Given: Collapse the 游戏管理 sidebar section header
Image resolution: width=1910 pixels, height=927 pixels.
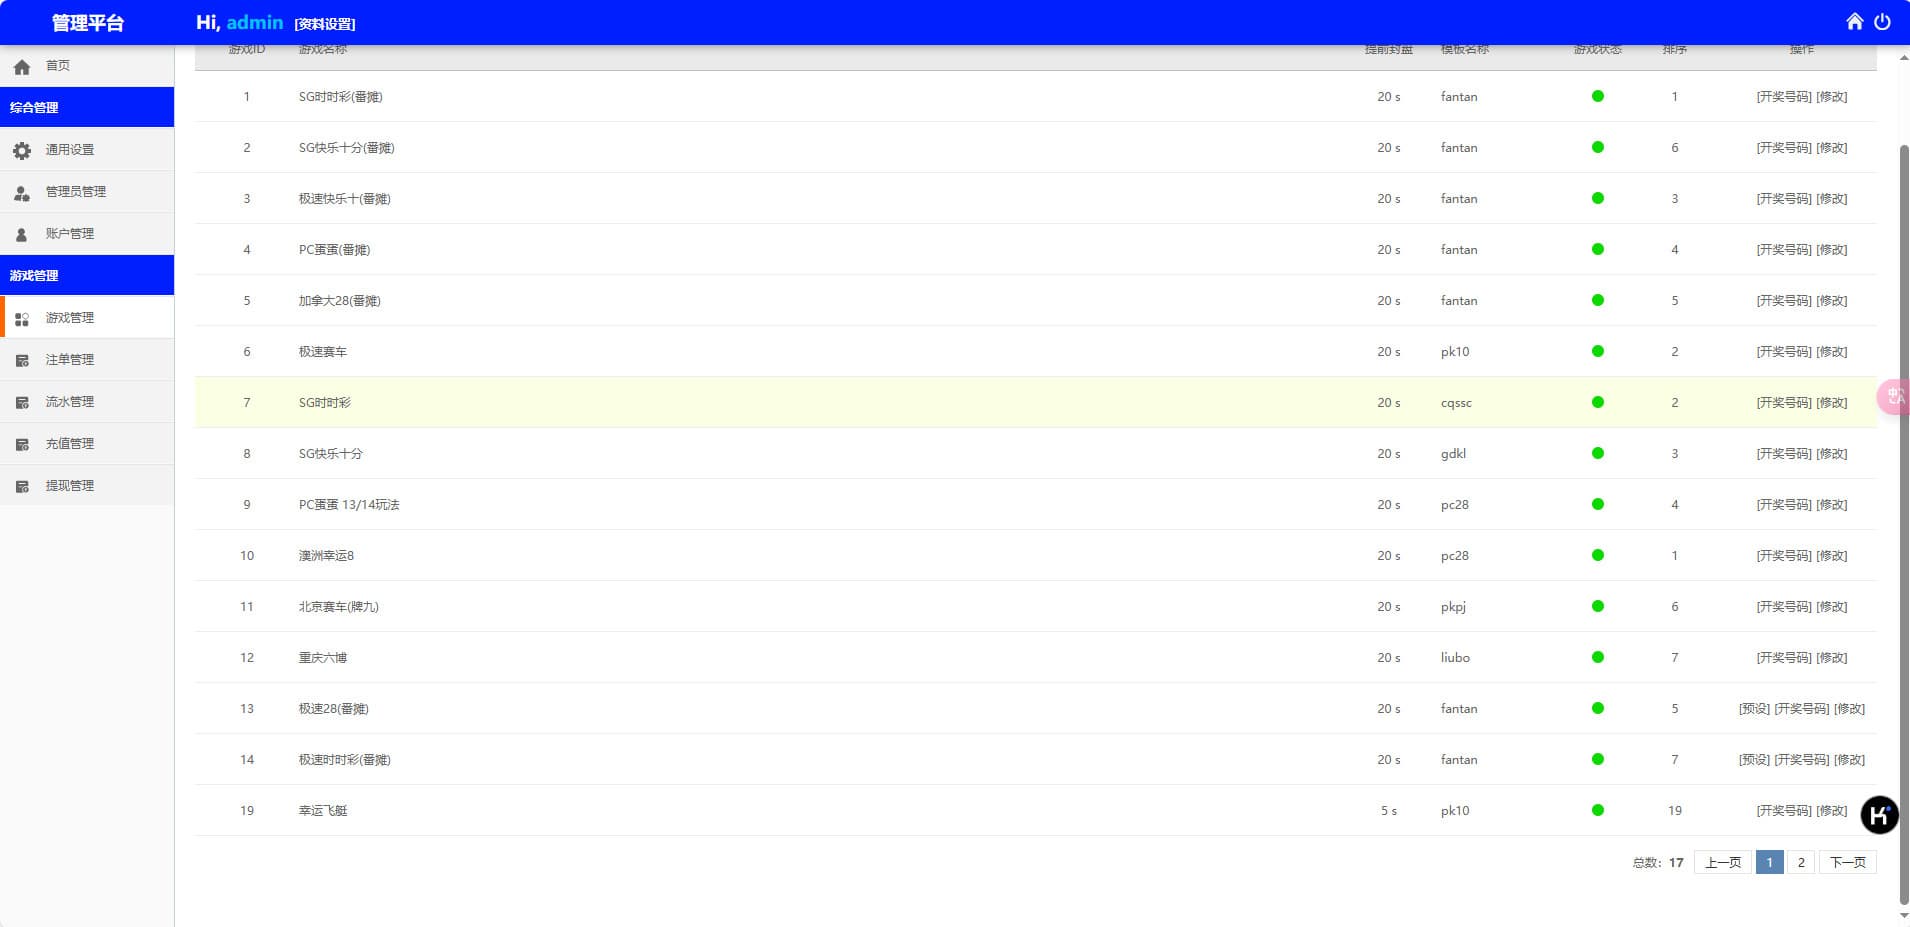Looking at the screenshot, I should pyautogui.click(x=87, y=275).
